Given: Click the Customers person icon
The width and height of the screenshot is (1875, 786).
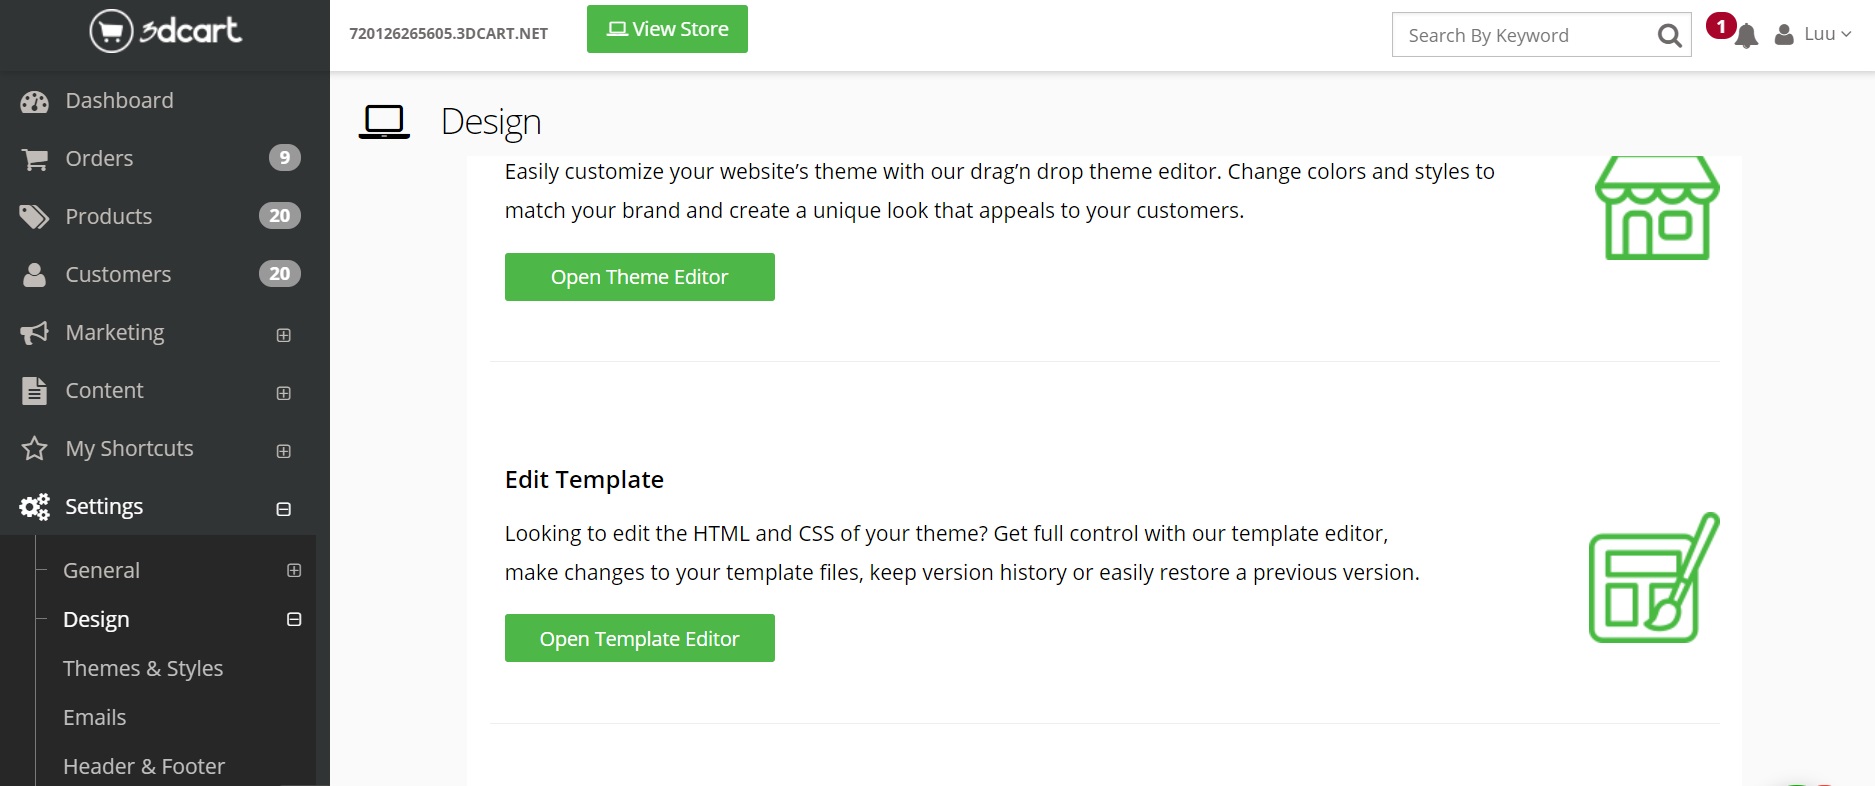Looking at the screenshot, I should 35,275.
